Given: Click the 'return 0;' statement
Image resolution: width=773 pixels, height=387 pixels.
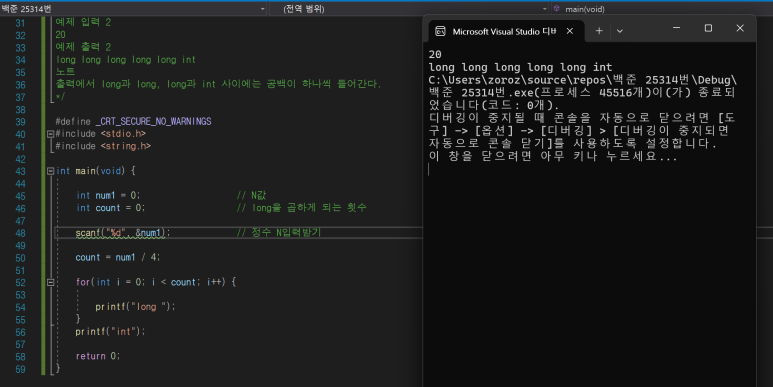Looking at the screenshot, I should click(98, 356).
